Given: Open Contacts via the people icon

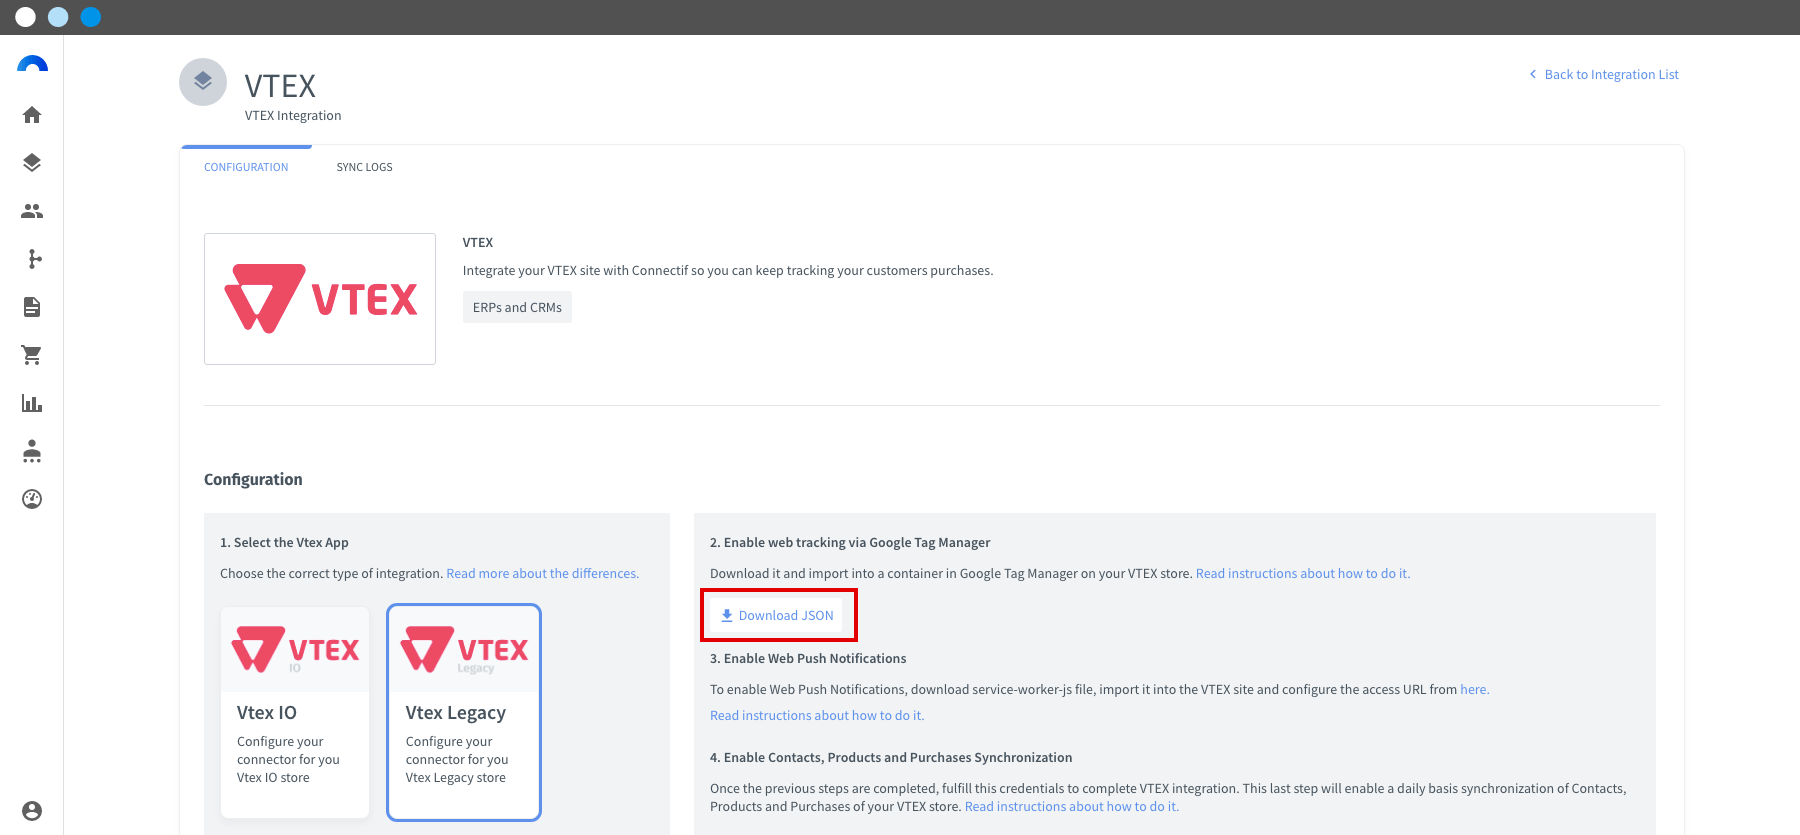Looking at the screenshot, I should tap(32, 211).
